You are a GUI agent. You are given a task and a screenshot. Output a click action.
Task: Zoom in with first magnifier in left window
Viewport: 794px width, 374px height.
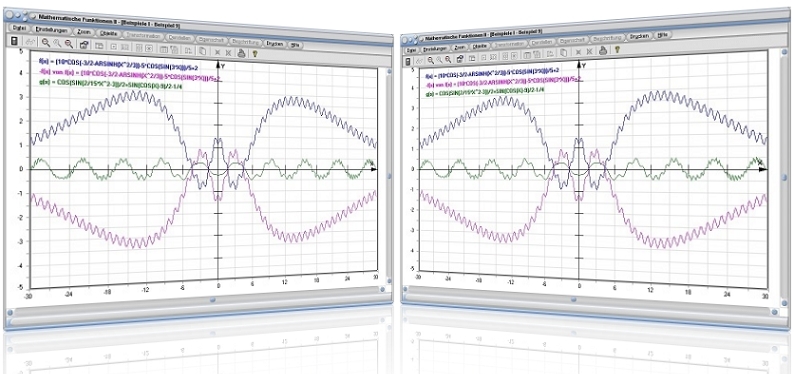pos(46,43)
